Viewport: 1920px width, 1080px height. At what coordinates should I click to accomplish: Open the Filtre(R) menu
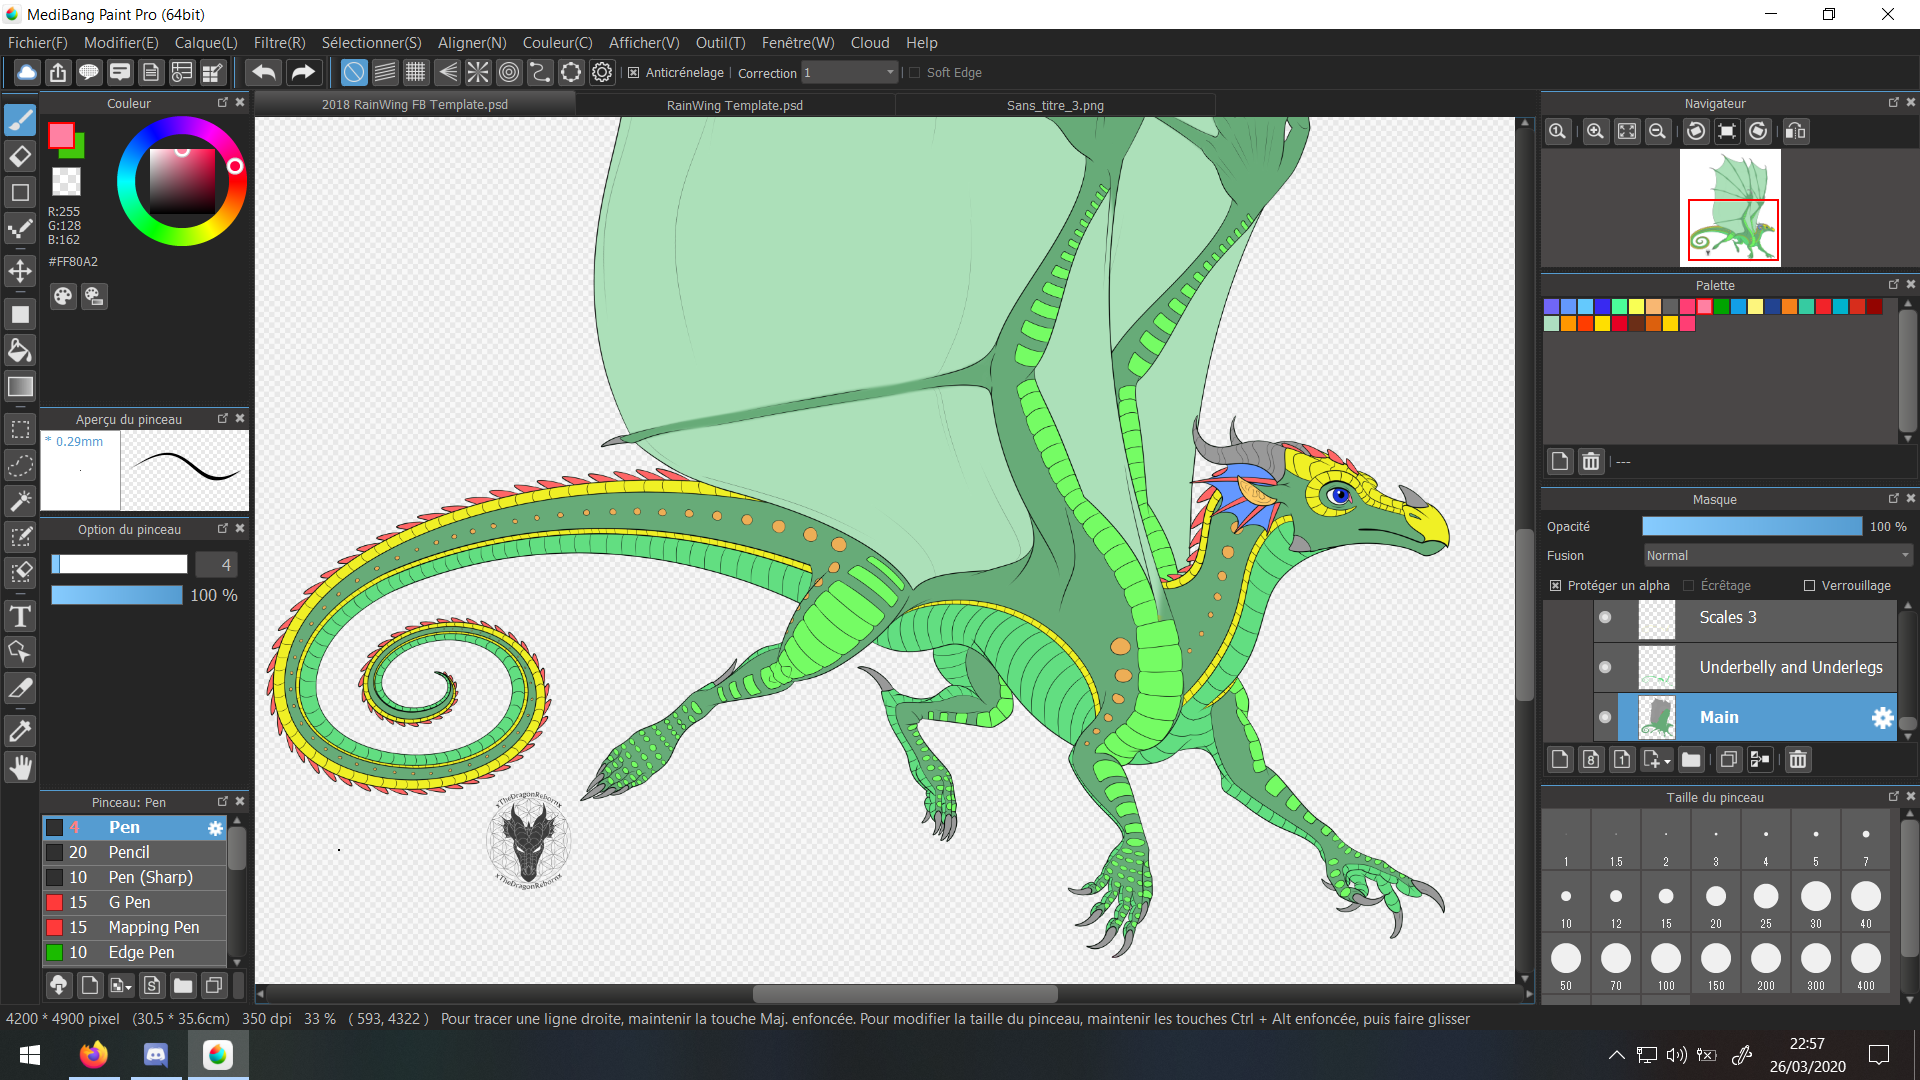point(279,43)
